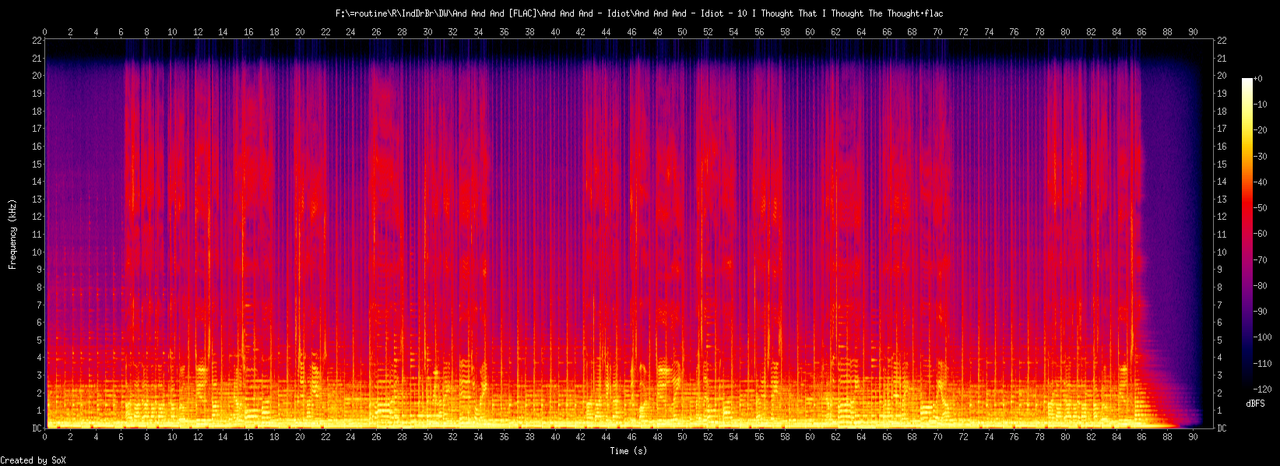
Task: Click the "-110" value on the dBFS scale
Action: [x=1264, y=363]
